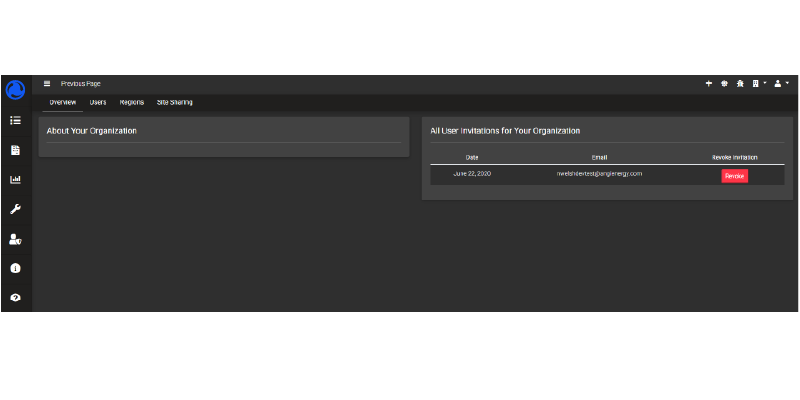Open the bar chart sidebar icon
This screenshot has height=400, width=800.
[x=16, y=180]
